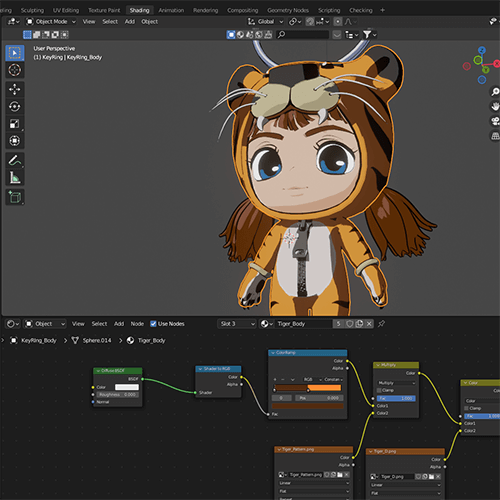Toggle camera view icon
Screen dimensions: 500x500
(x=495, y=121)
